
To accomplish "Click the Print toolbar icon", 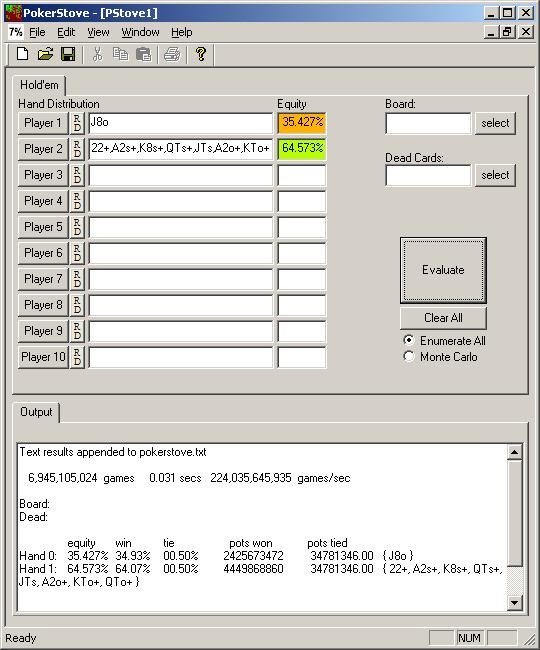I will click(x=172, y=54).
